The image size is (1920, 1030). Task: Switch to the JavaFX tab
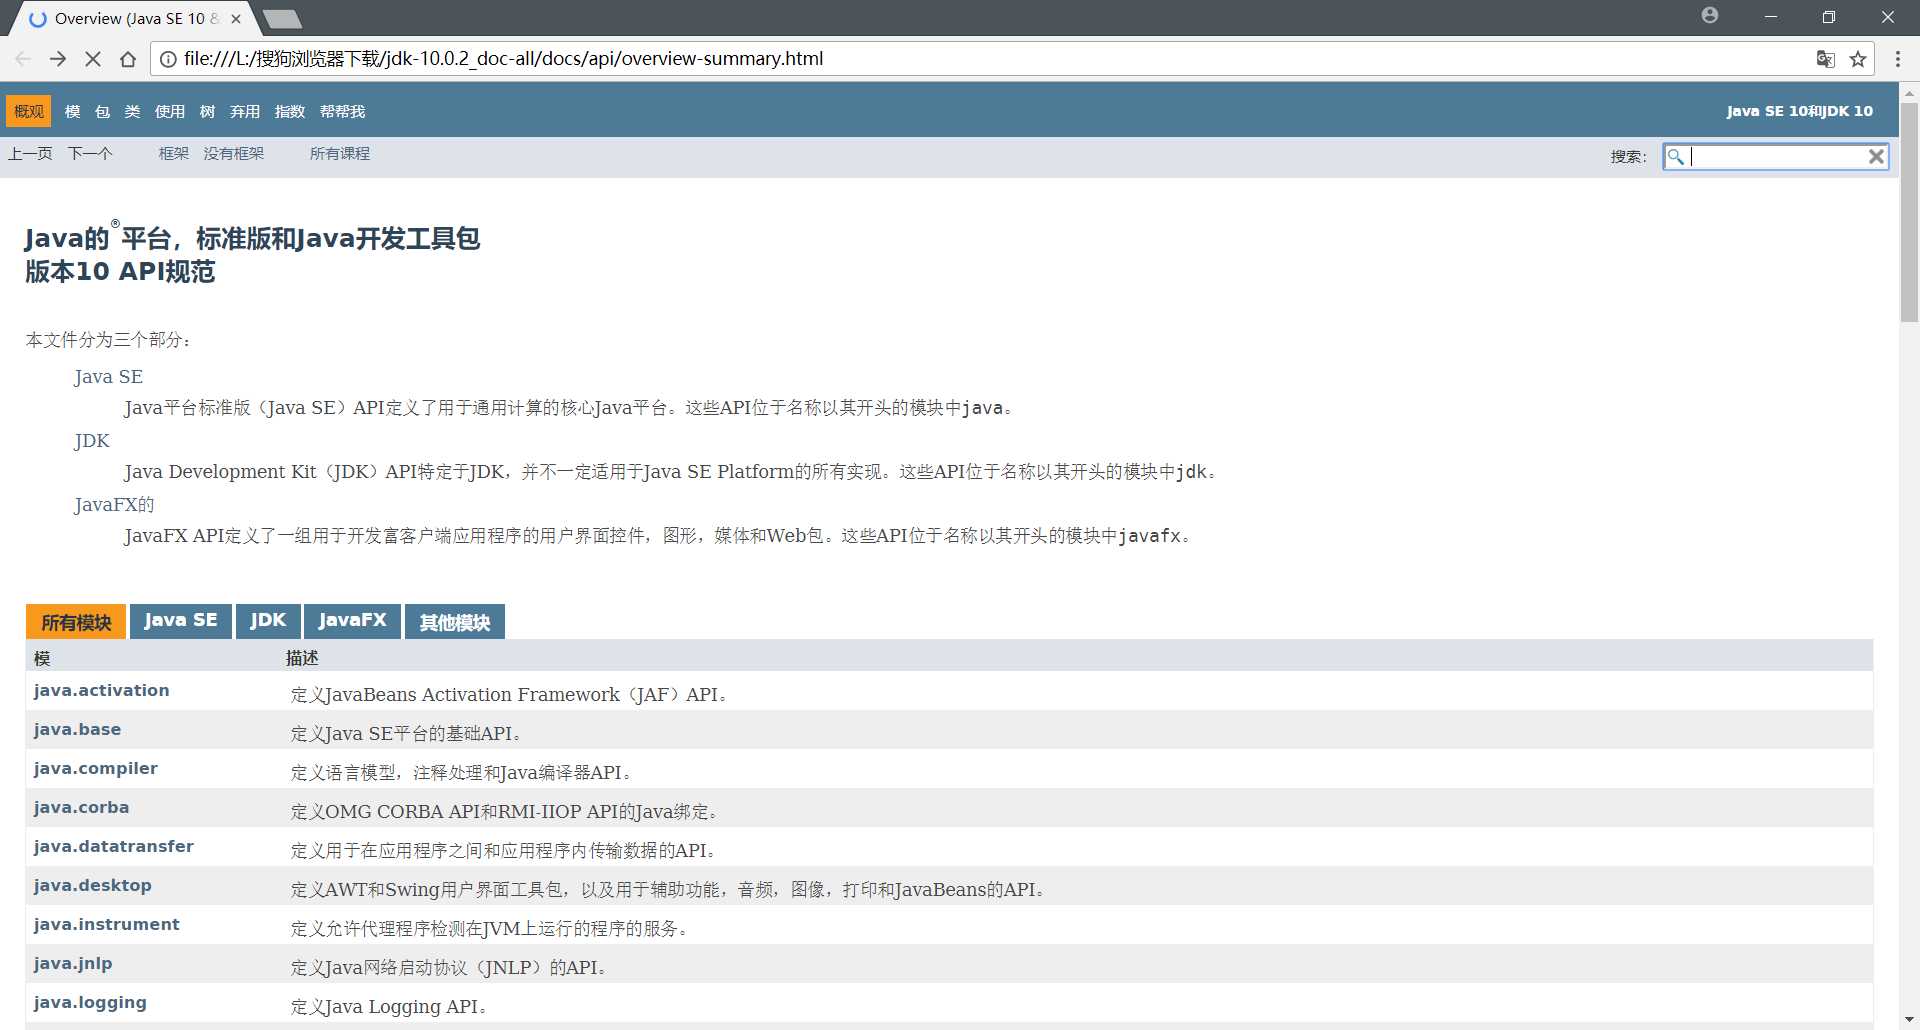(x=352, y=621)
